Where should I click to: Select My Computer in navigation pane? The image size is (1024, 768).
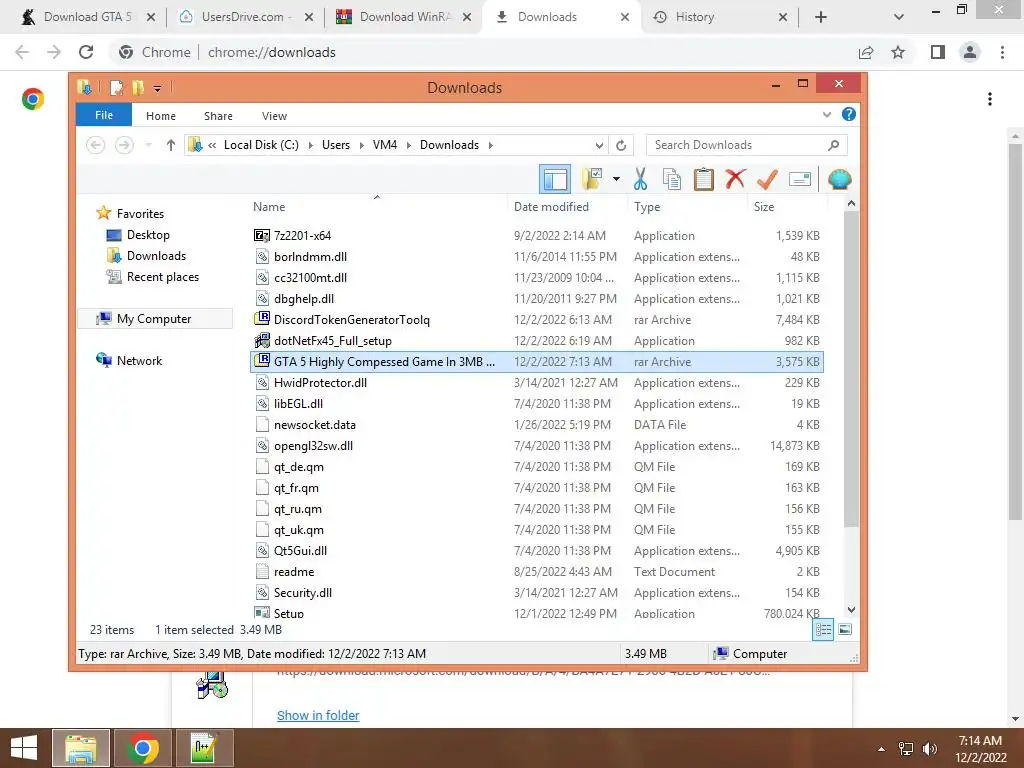[x=154, y=319]
